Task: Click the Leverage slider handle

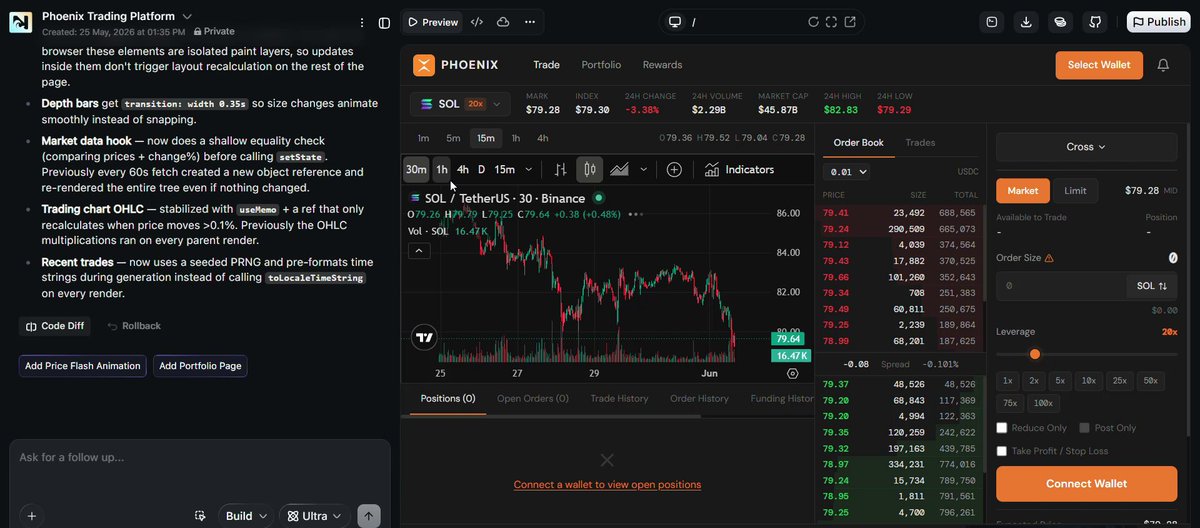Action: 1035,354
